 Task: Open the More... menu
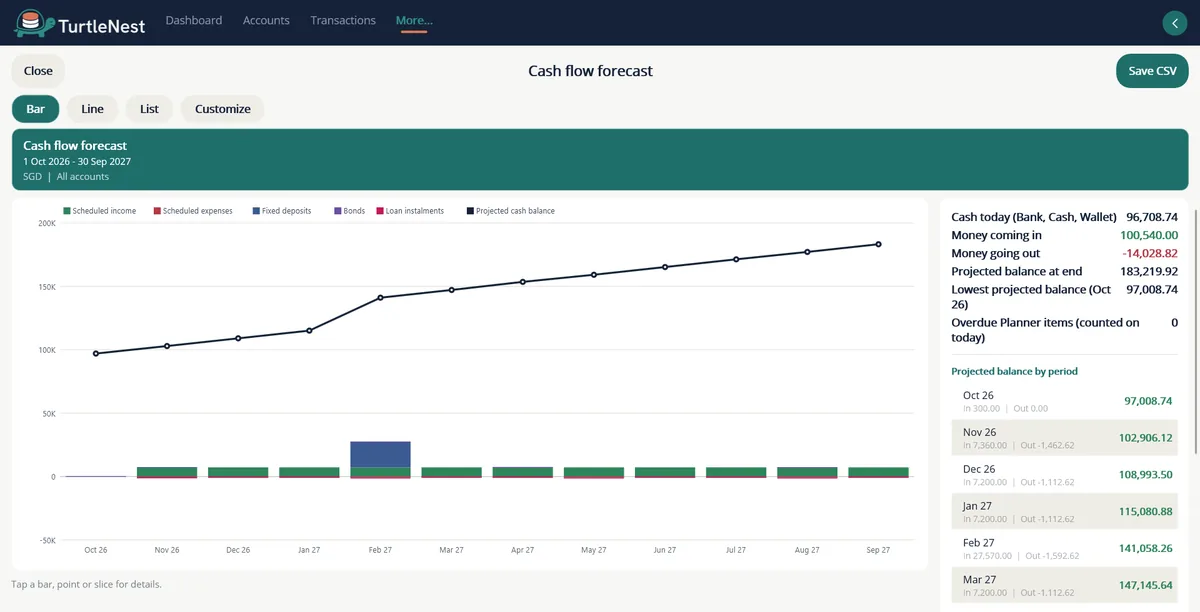click(x=414, y=20)
